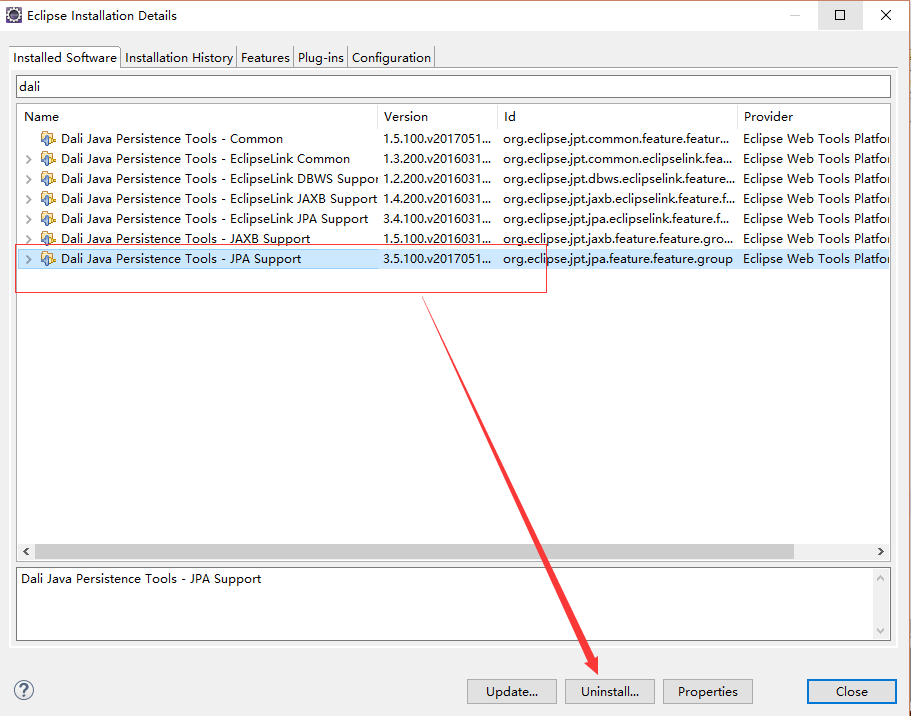This screenshot has height=716, width=911.
Task: Switch to the Installed Software tab
Action: [x=65, y=58]
